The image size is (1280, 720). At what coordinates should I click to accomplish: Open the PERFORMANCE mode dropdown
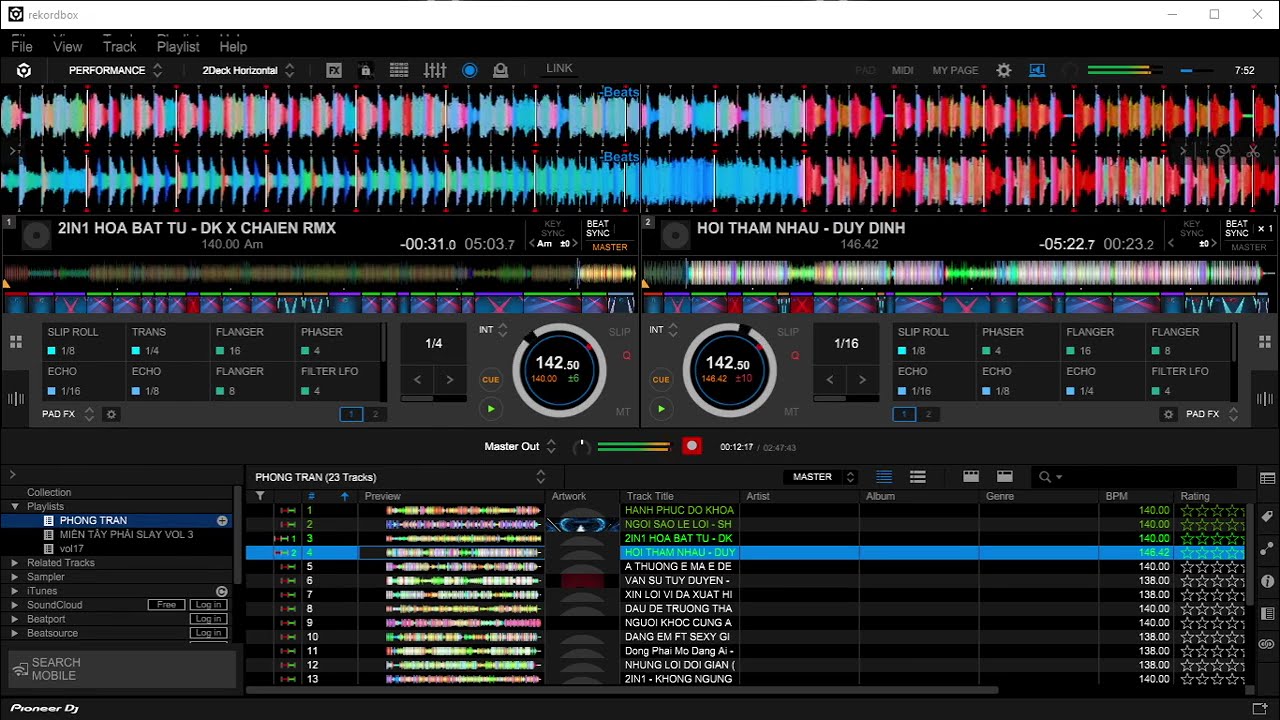tap(115, 70)
